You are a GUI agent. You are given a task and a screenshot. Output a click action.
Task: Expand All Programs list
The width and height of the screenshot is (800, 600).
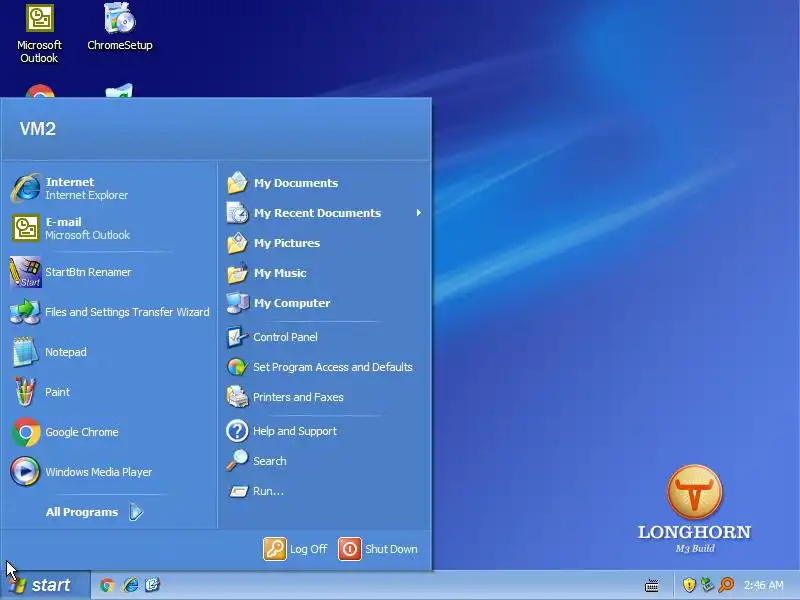(95, 512)
